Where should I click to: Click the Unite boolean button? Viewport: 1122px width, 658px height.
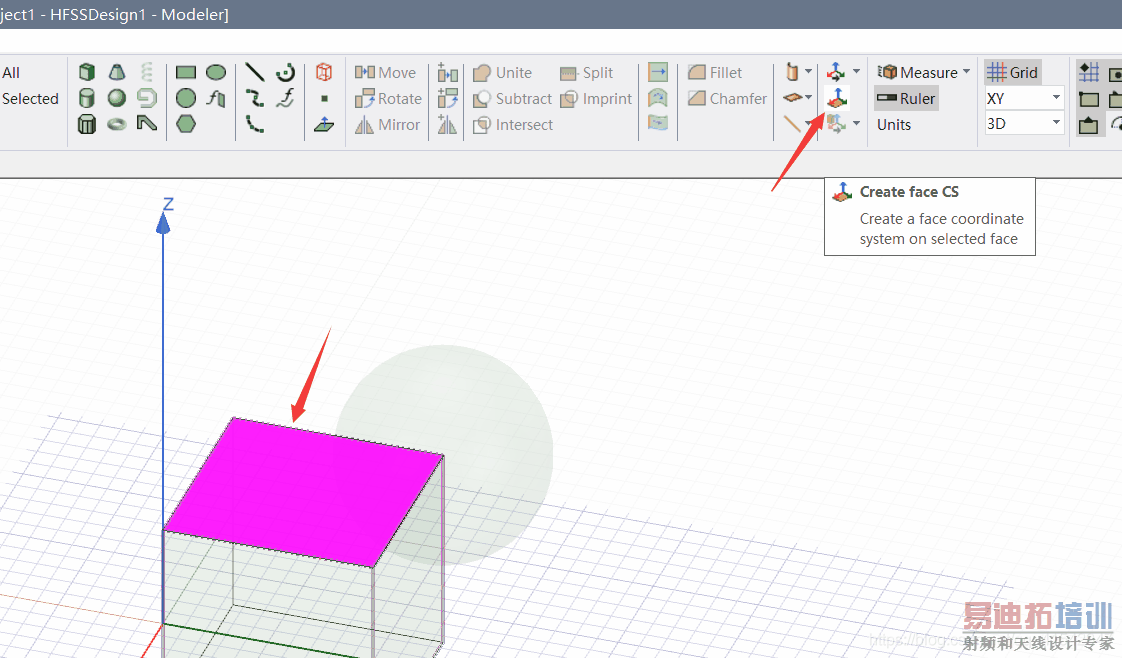coord(502,72)
